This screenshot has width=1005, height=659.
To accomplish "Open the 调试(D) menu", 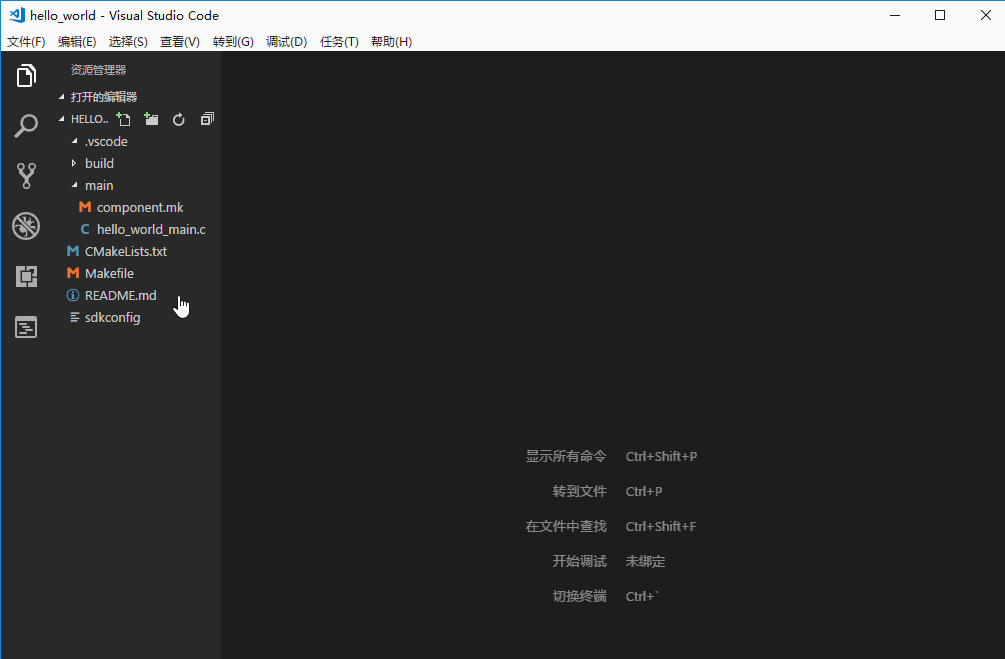I will coord(287,42).
